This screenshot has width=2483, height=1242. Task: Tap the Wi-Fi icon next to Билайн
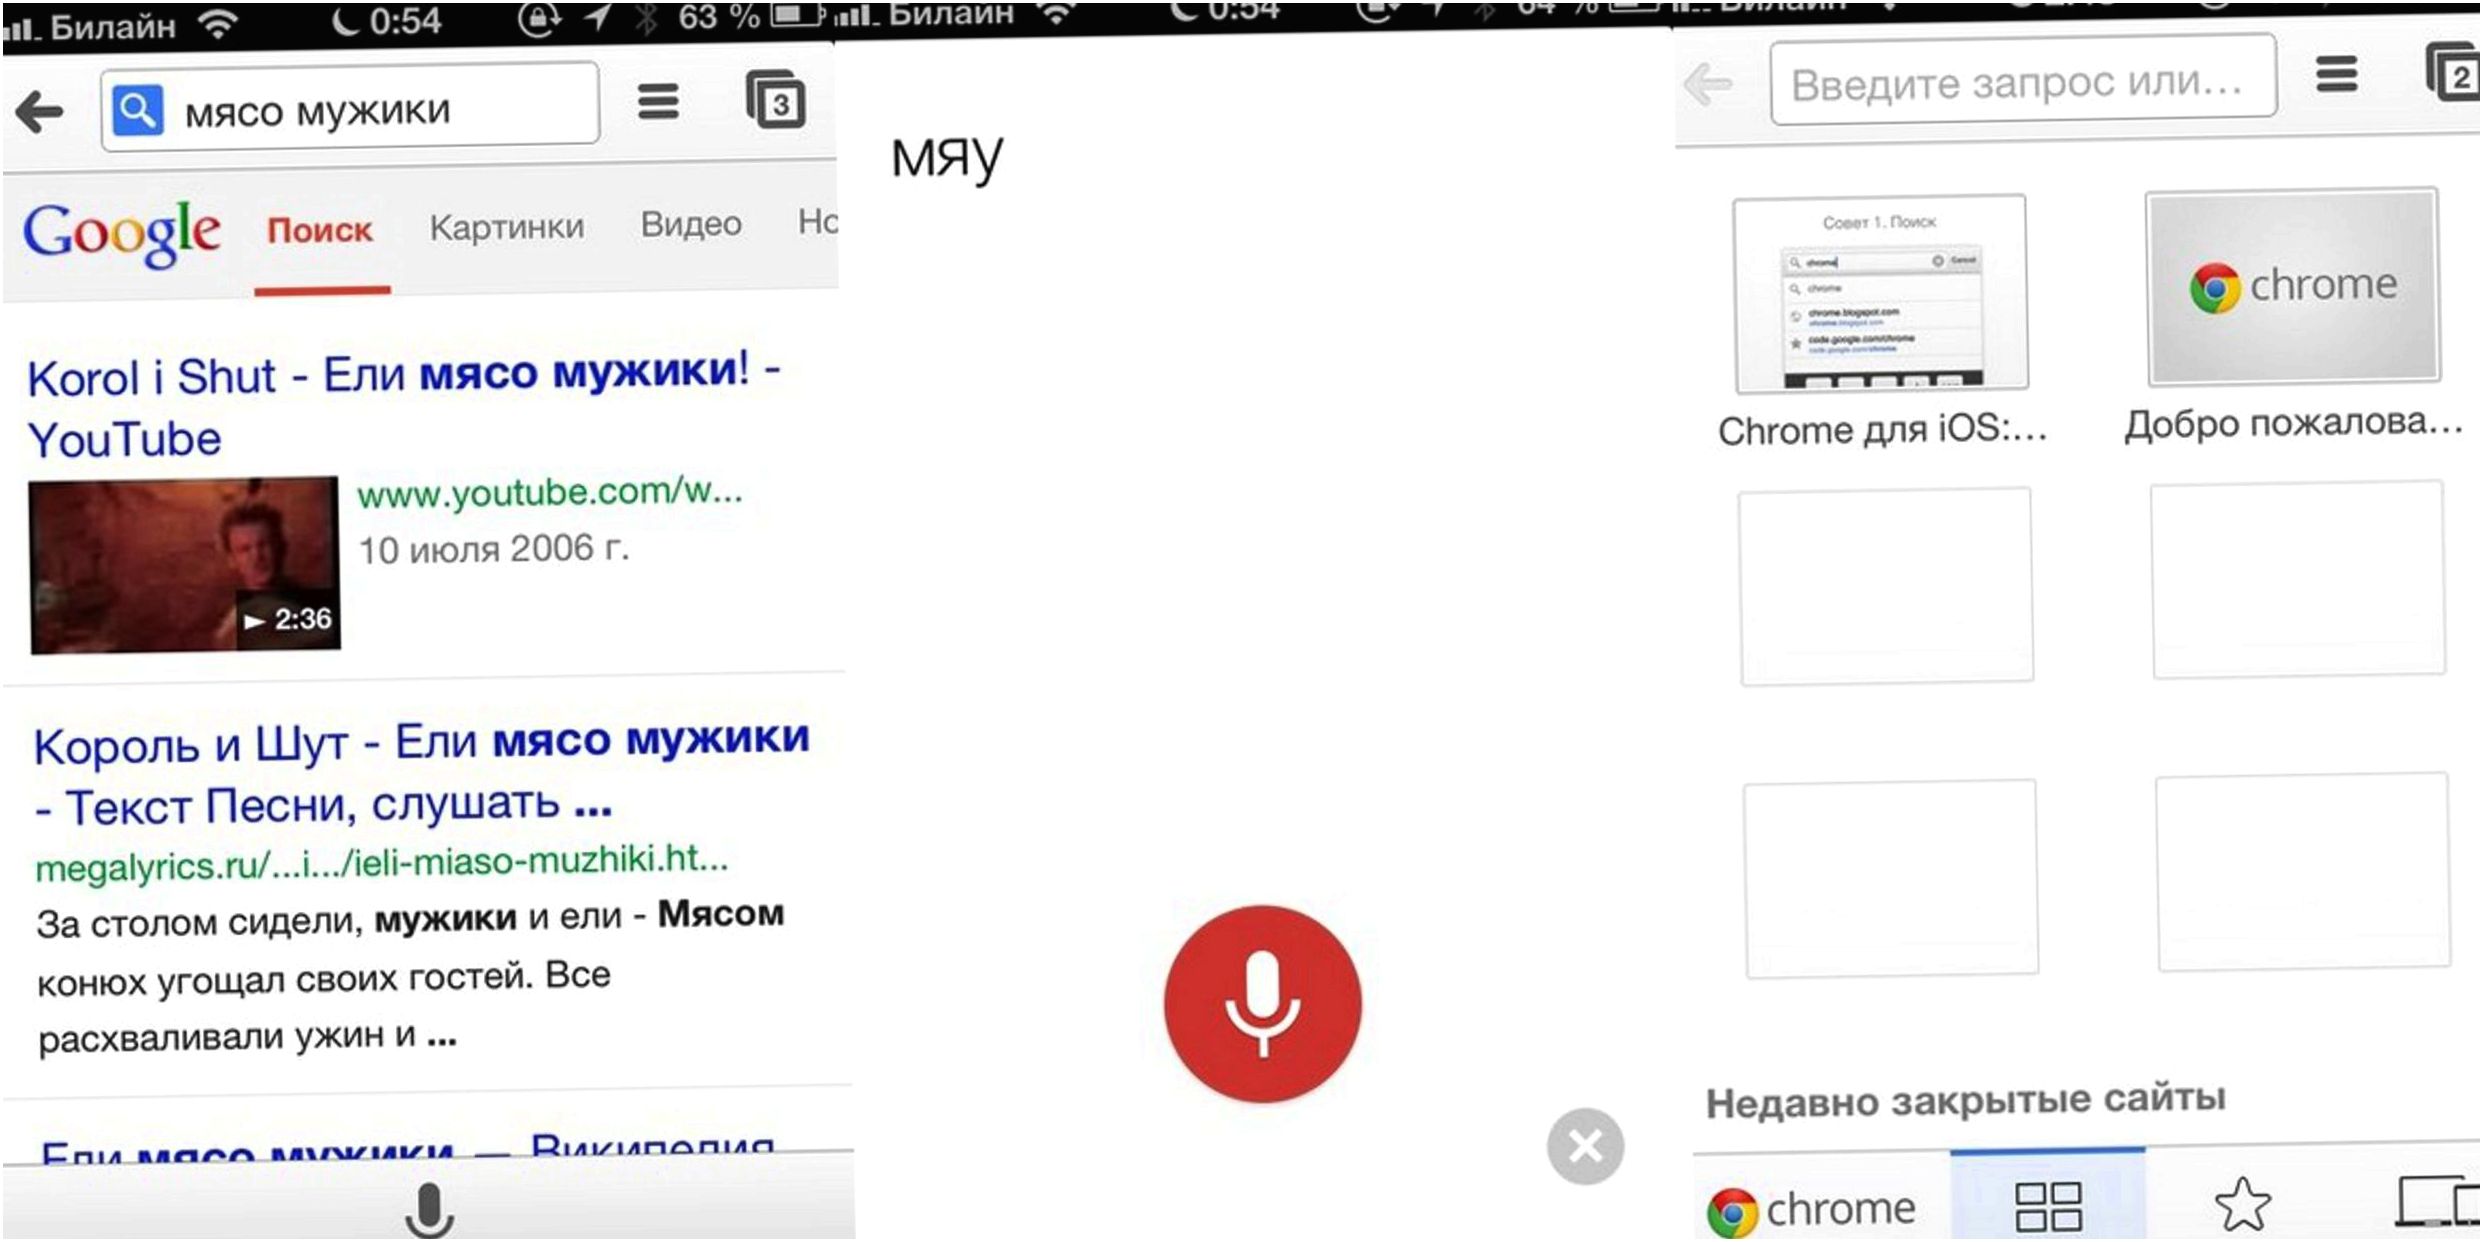tap(217, 24)
